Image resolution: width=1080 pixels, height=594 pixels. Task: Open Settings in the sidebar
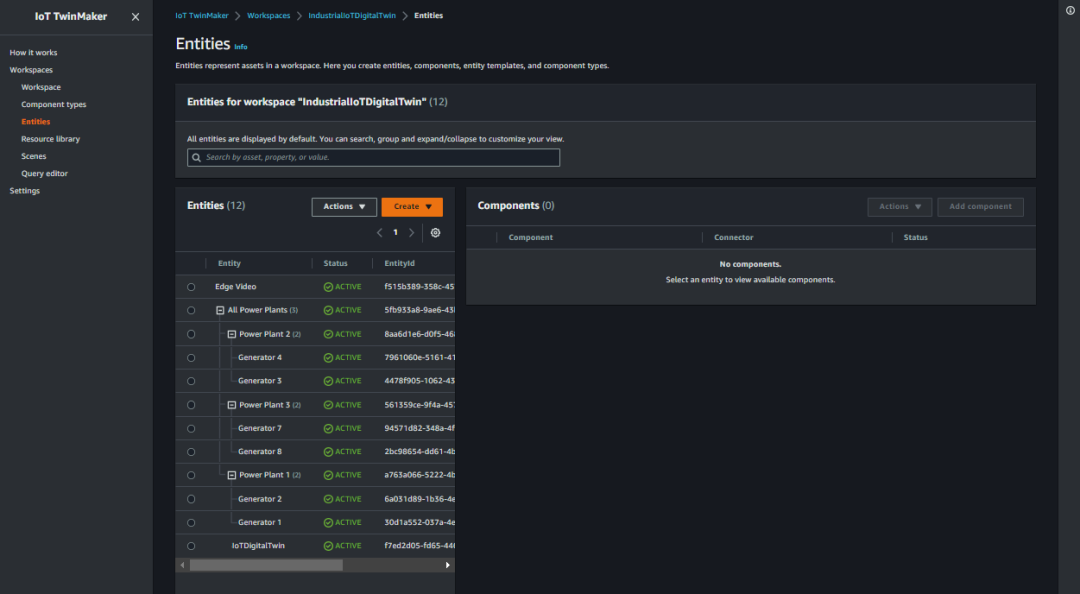[x=25, y=190]
